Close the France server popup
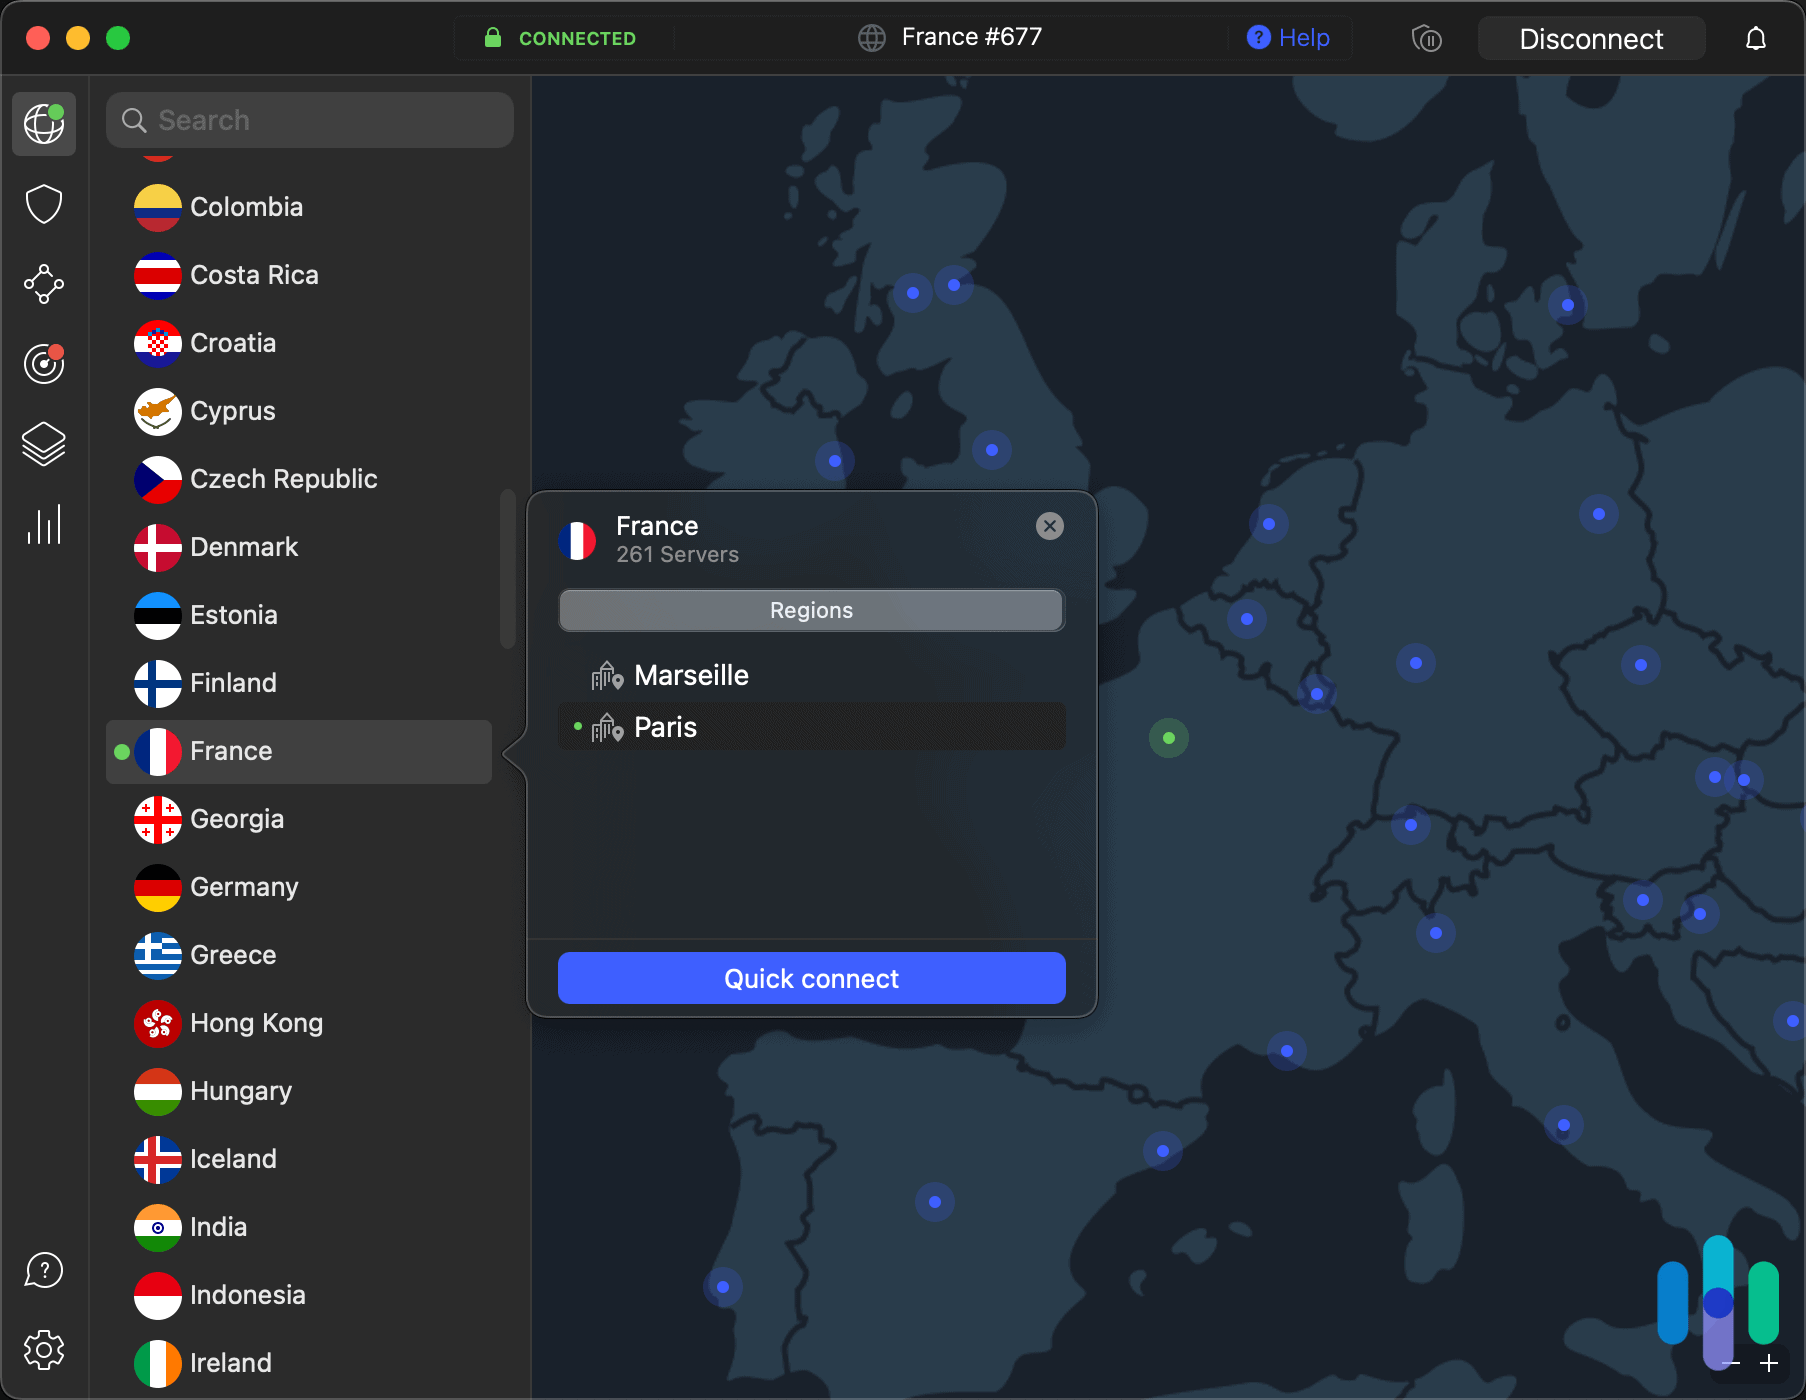1806x1400 pixels. [1049, 526]
